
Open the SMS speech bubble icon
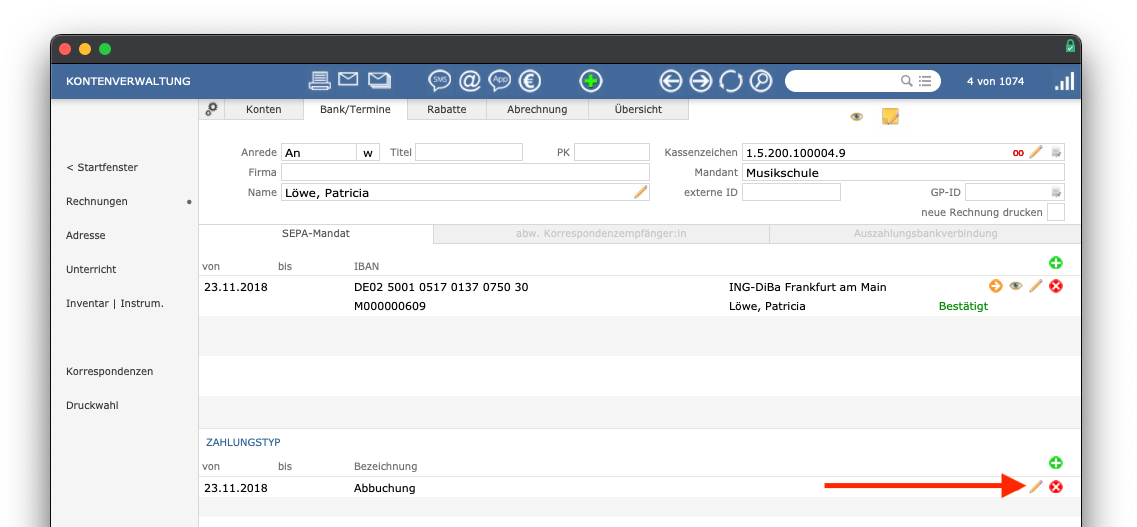(x=439, y=80)
